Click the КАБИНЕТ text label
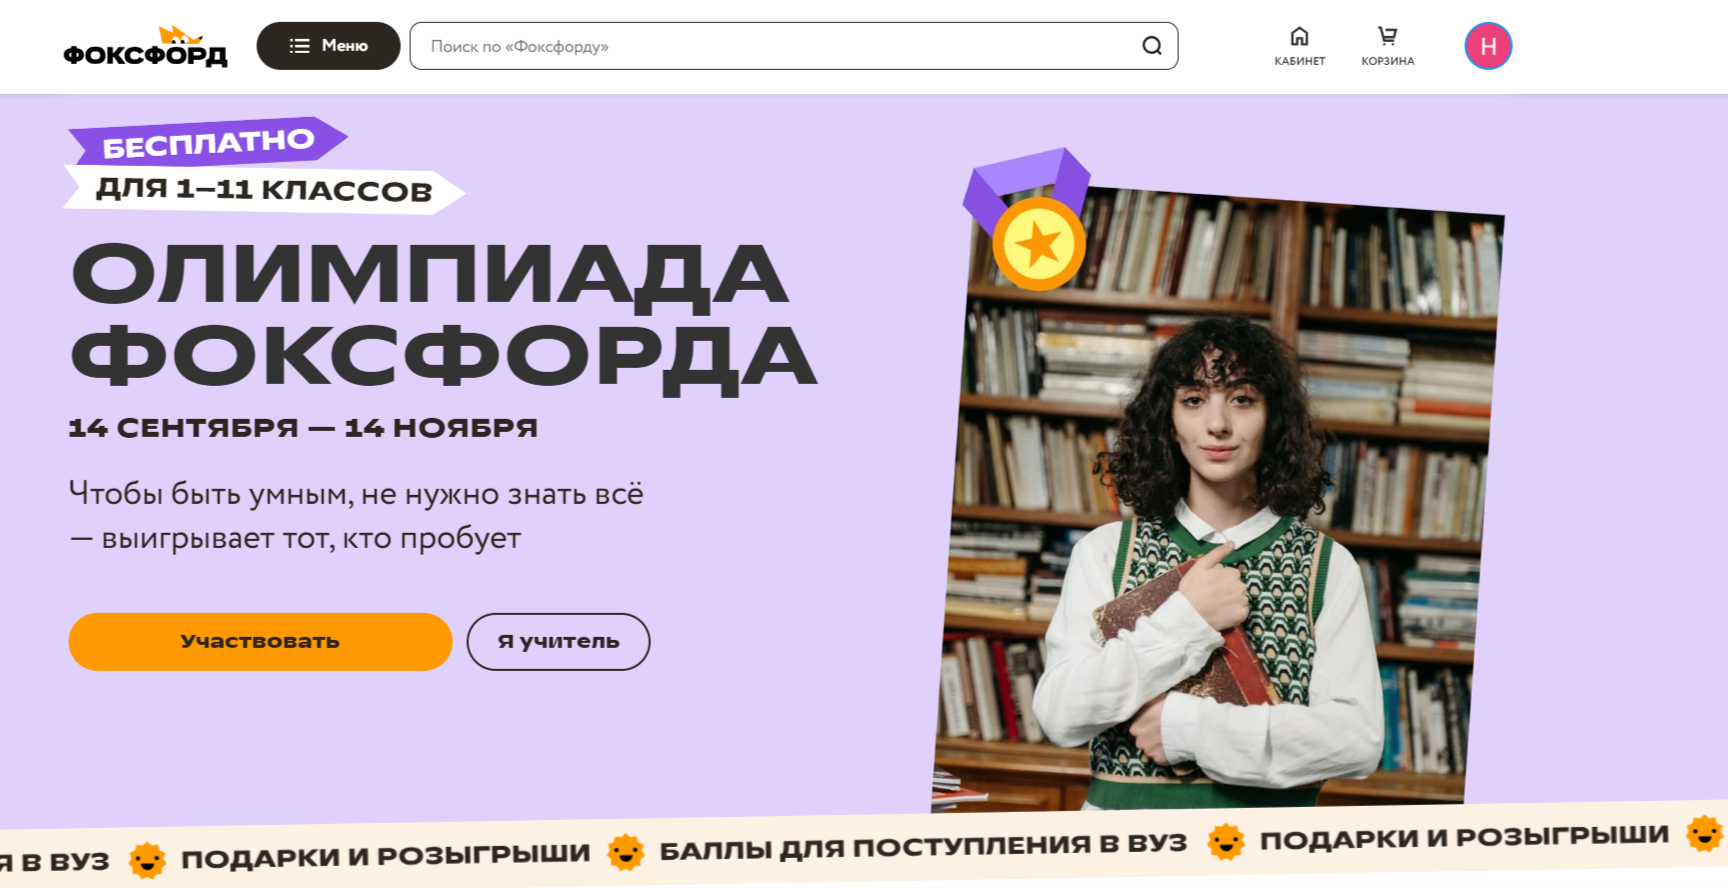The height and width of the screenshot is (888, 1728). (1299, 61)
